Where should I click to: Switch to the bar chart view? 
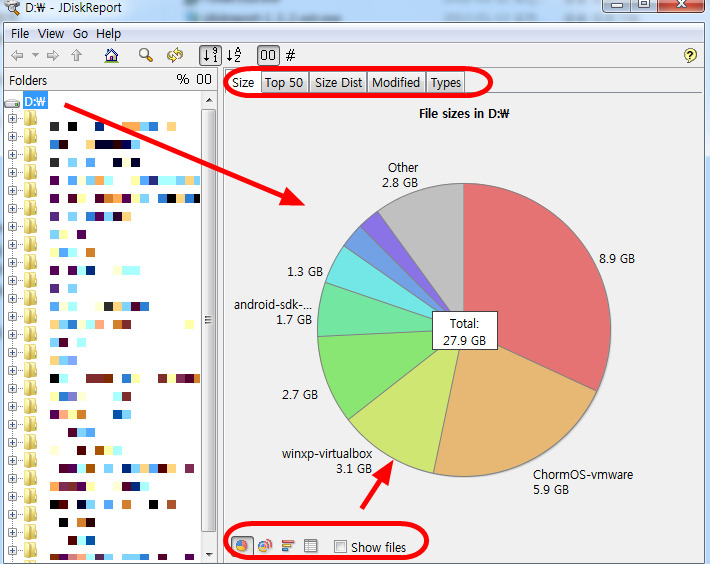288,546
